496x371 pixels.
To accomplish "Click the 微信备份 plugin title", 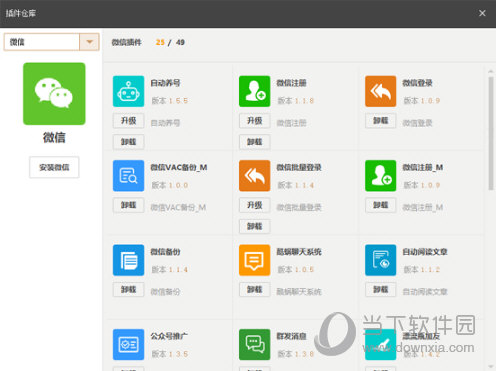I will click(x=165, y=252).
